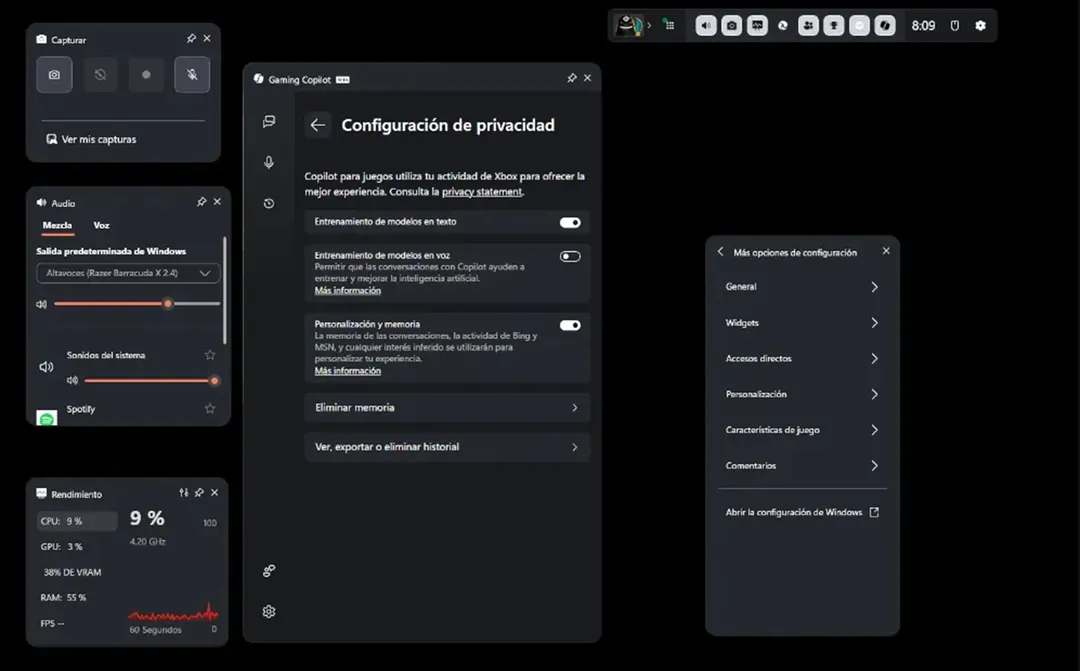
Task: Toggle the Spotify widget from top bar
Action: (859, 25)
